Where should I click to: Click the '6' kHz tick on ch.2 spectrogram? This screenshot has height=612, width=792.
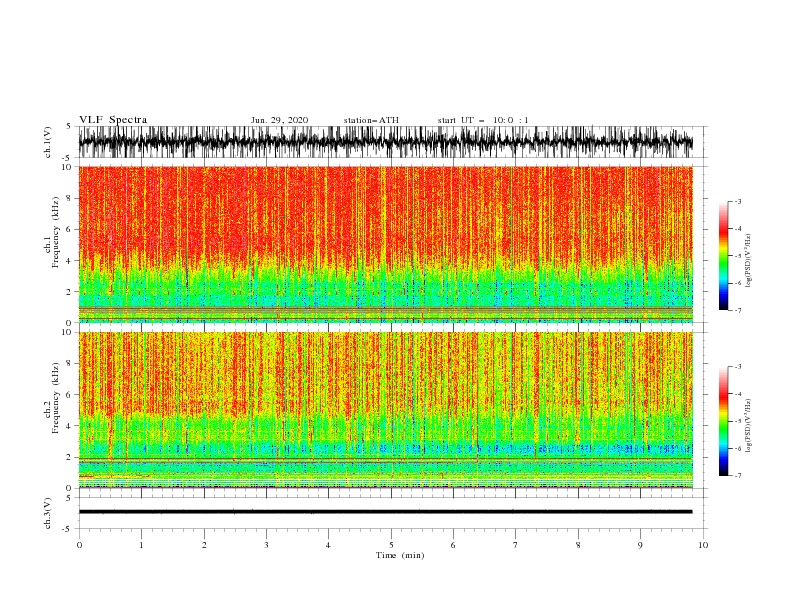[x=69, y=394]
